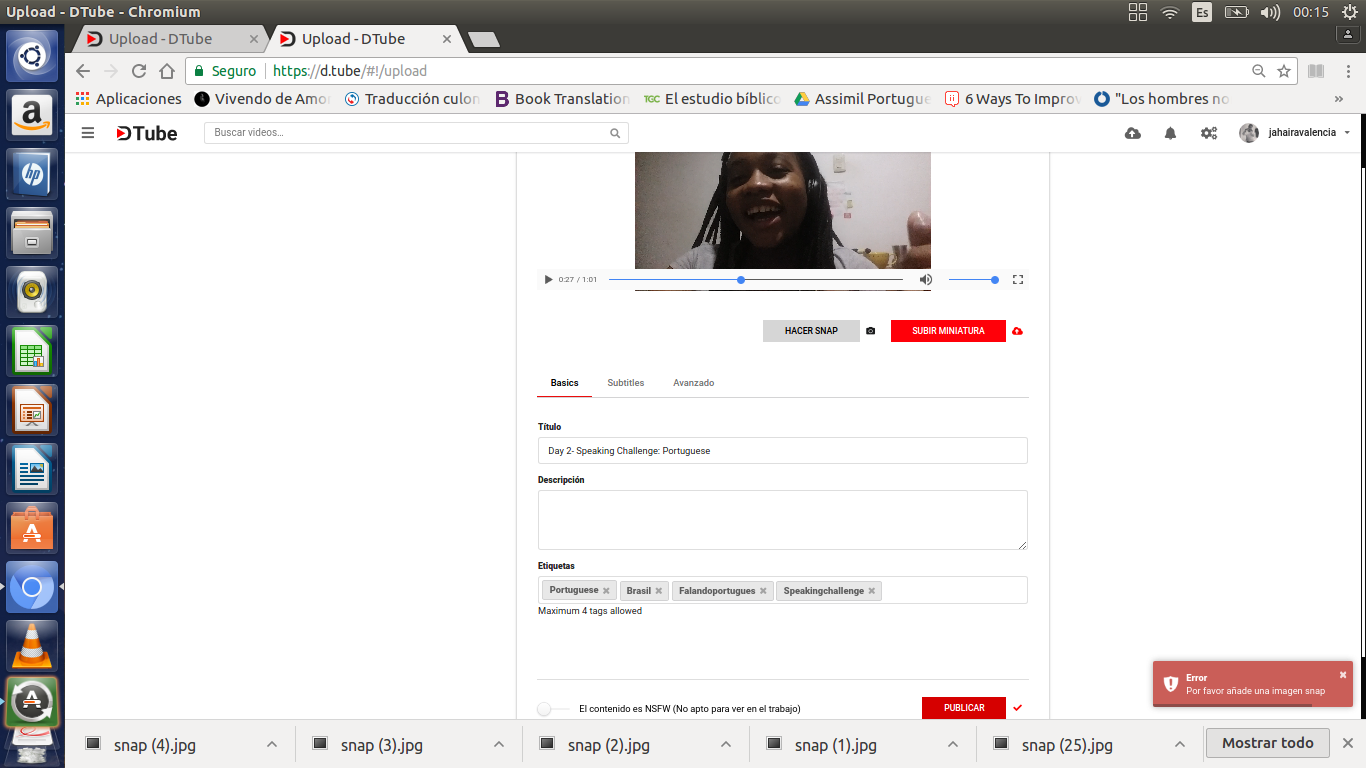Adjust the video volume slider

(973, 280)
